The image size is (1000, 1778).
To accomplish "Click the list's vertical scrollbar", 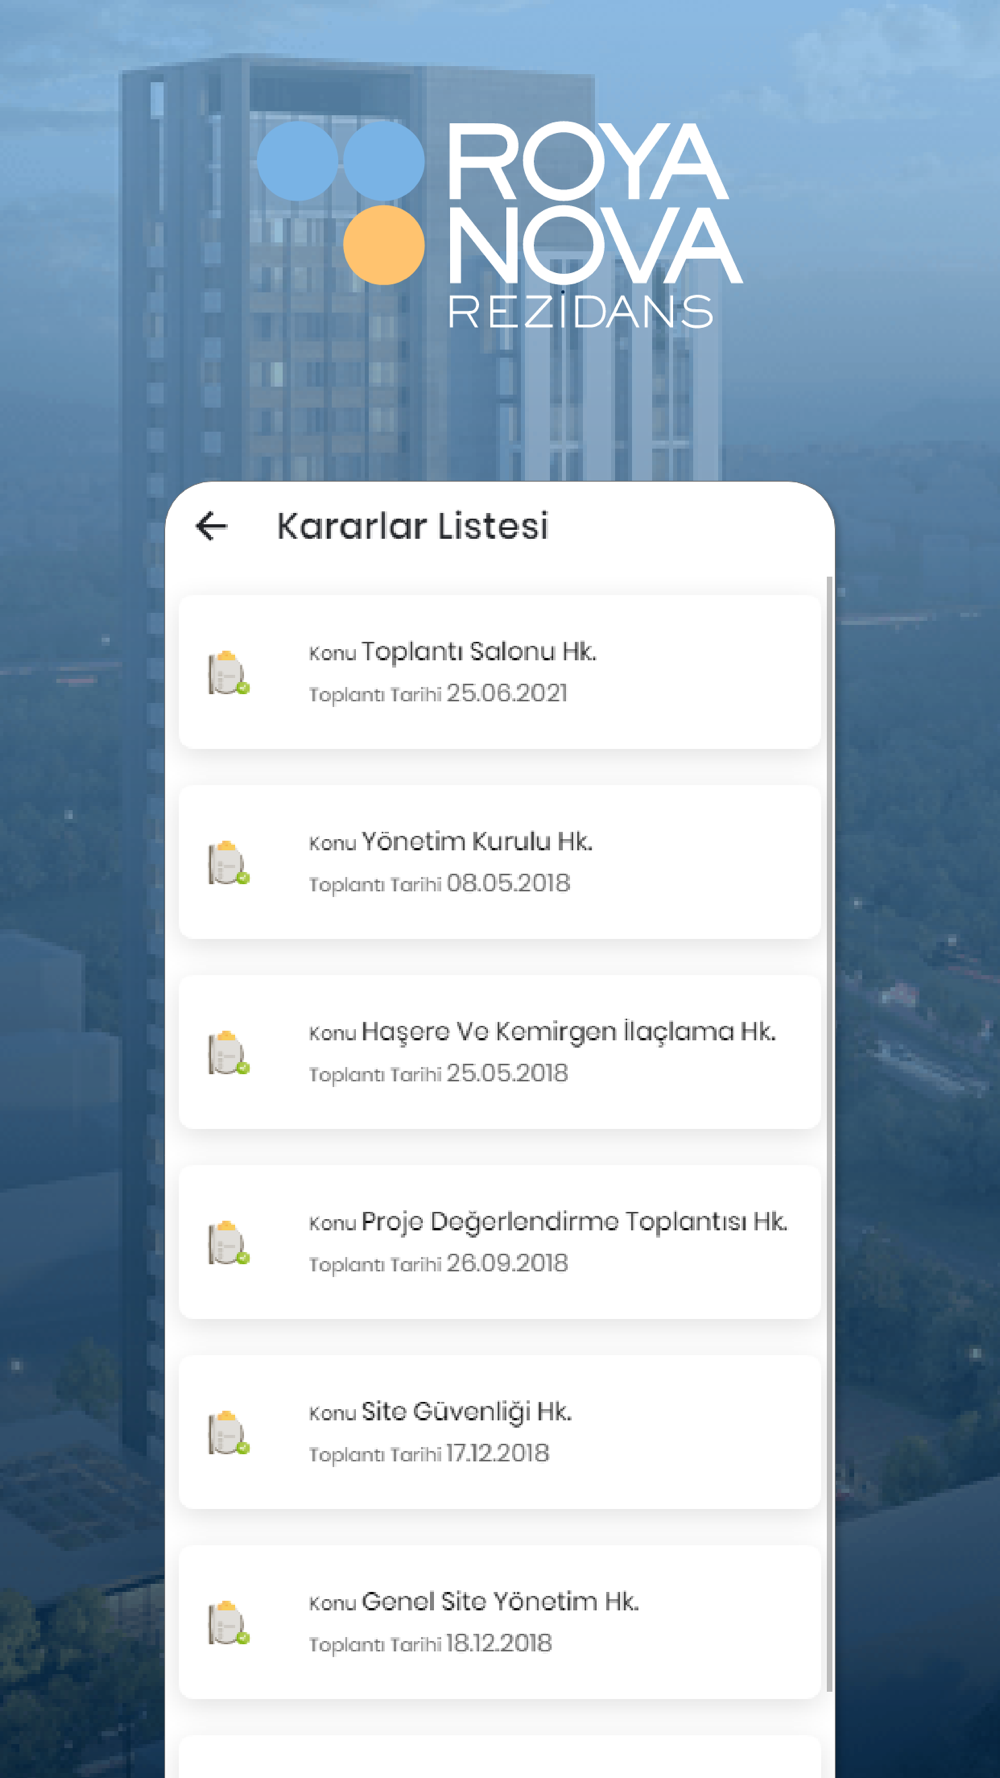I will tap(829, 1134).
